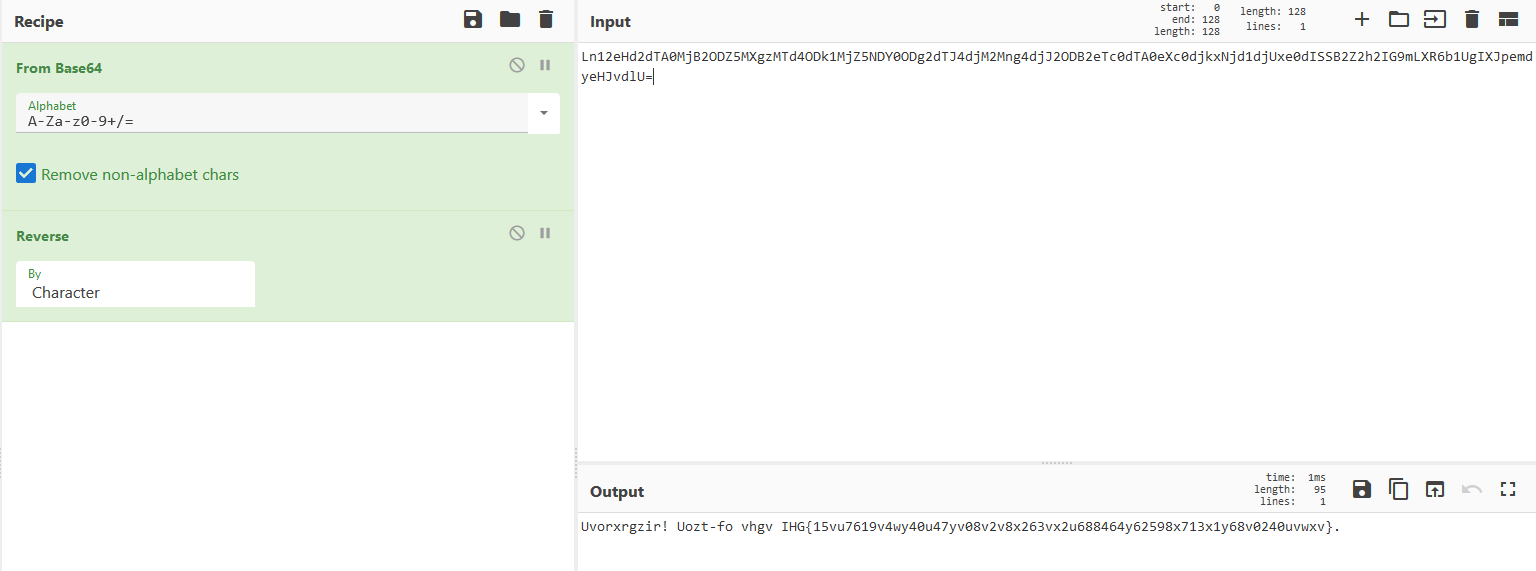Uncheck Remove non-alphabet chars
The width and height of the screenshot is (1536, 571).
(26, 174)
